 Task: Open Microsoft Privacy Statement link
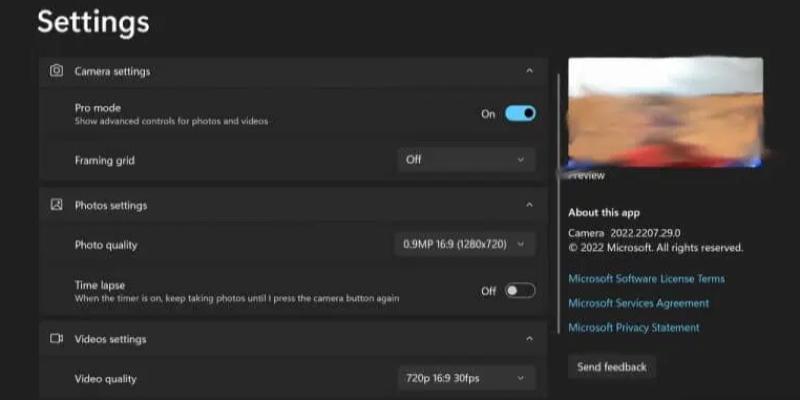pos(634,328)
